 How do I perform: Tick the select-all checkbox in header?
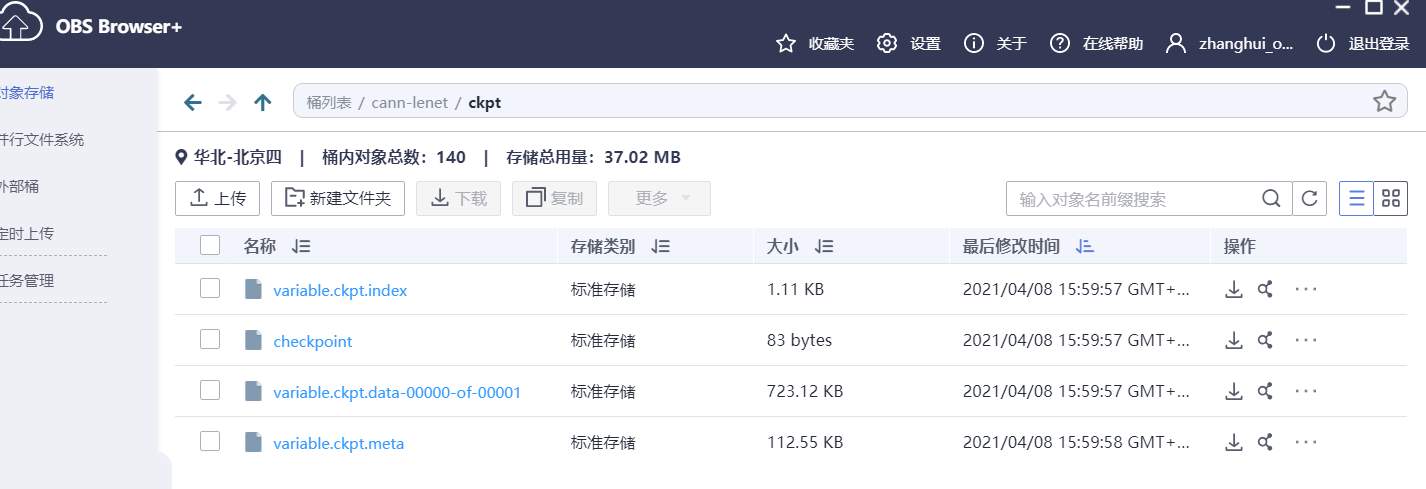pos(210,246)
